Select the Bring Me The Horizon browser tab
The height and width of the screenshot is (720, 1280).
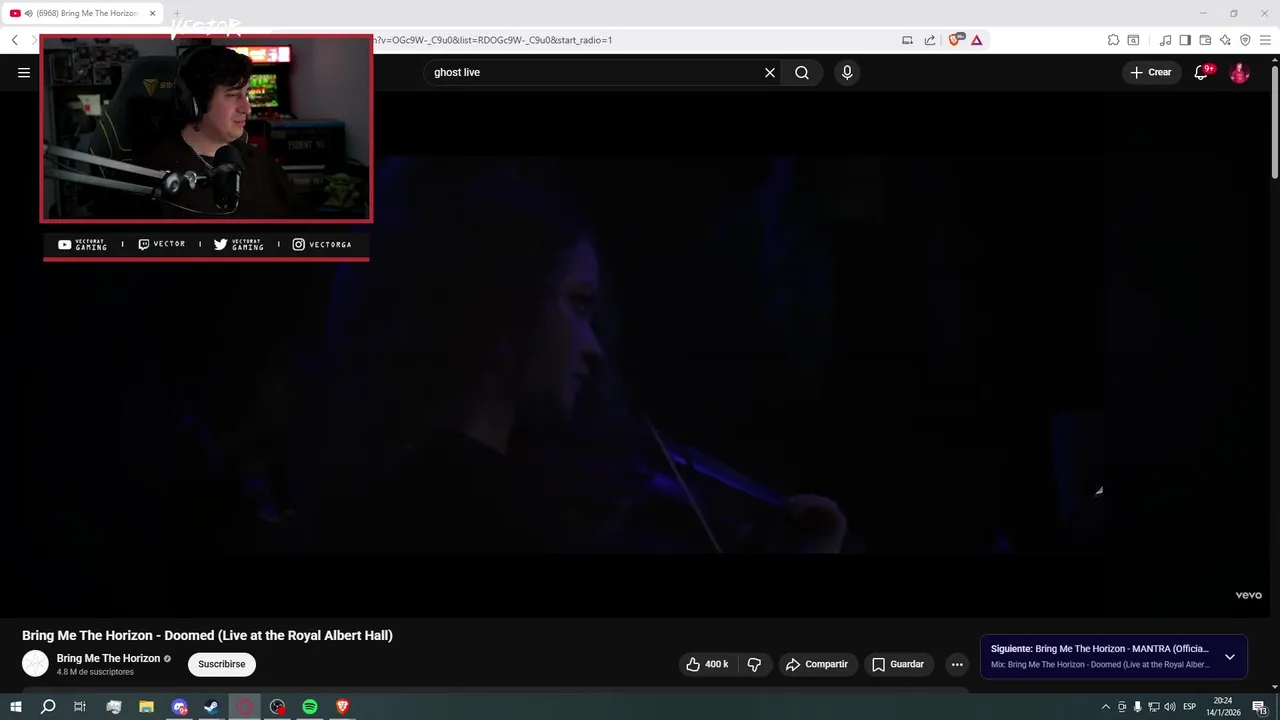point(84,13)
